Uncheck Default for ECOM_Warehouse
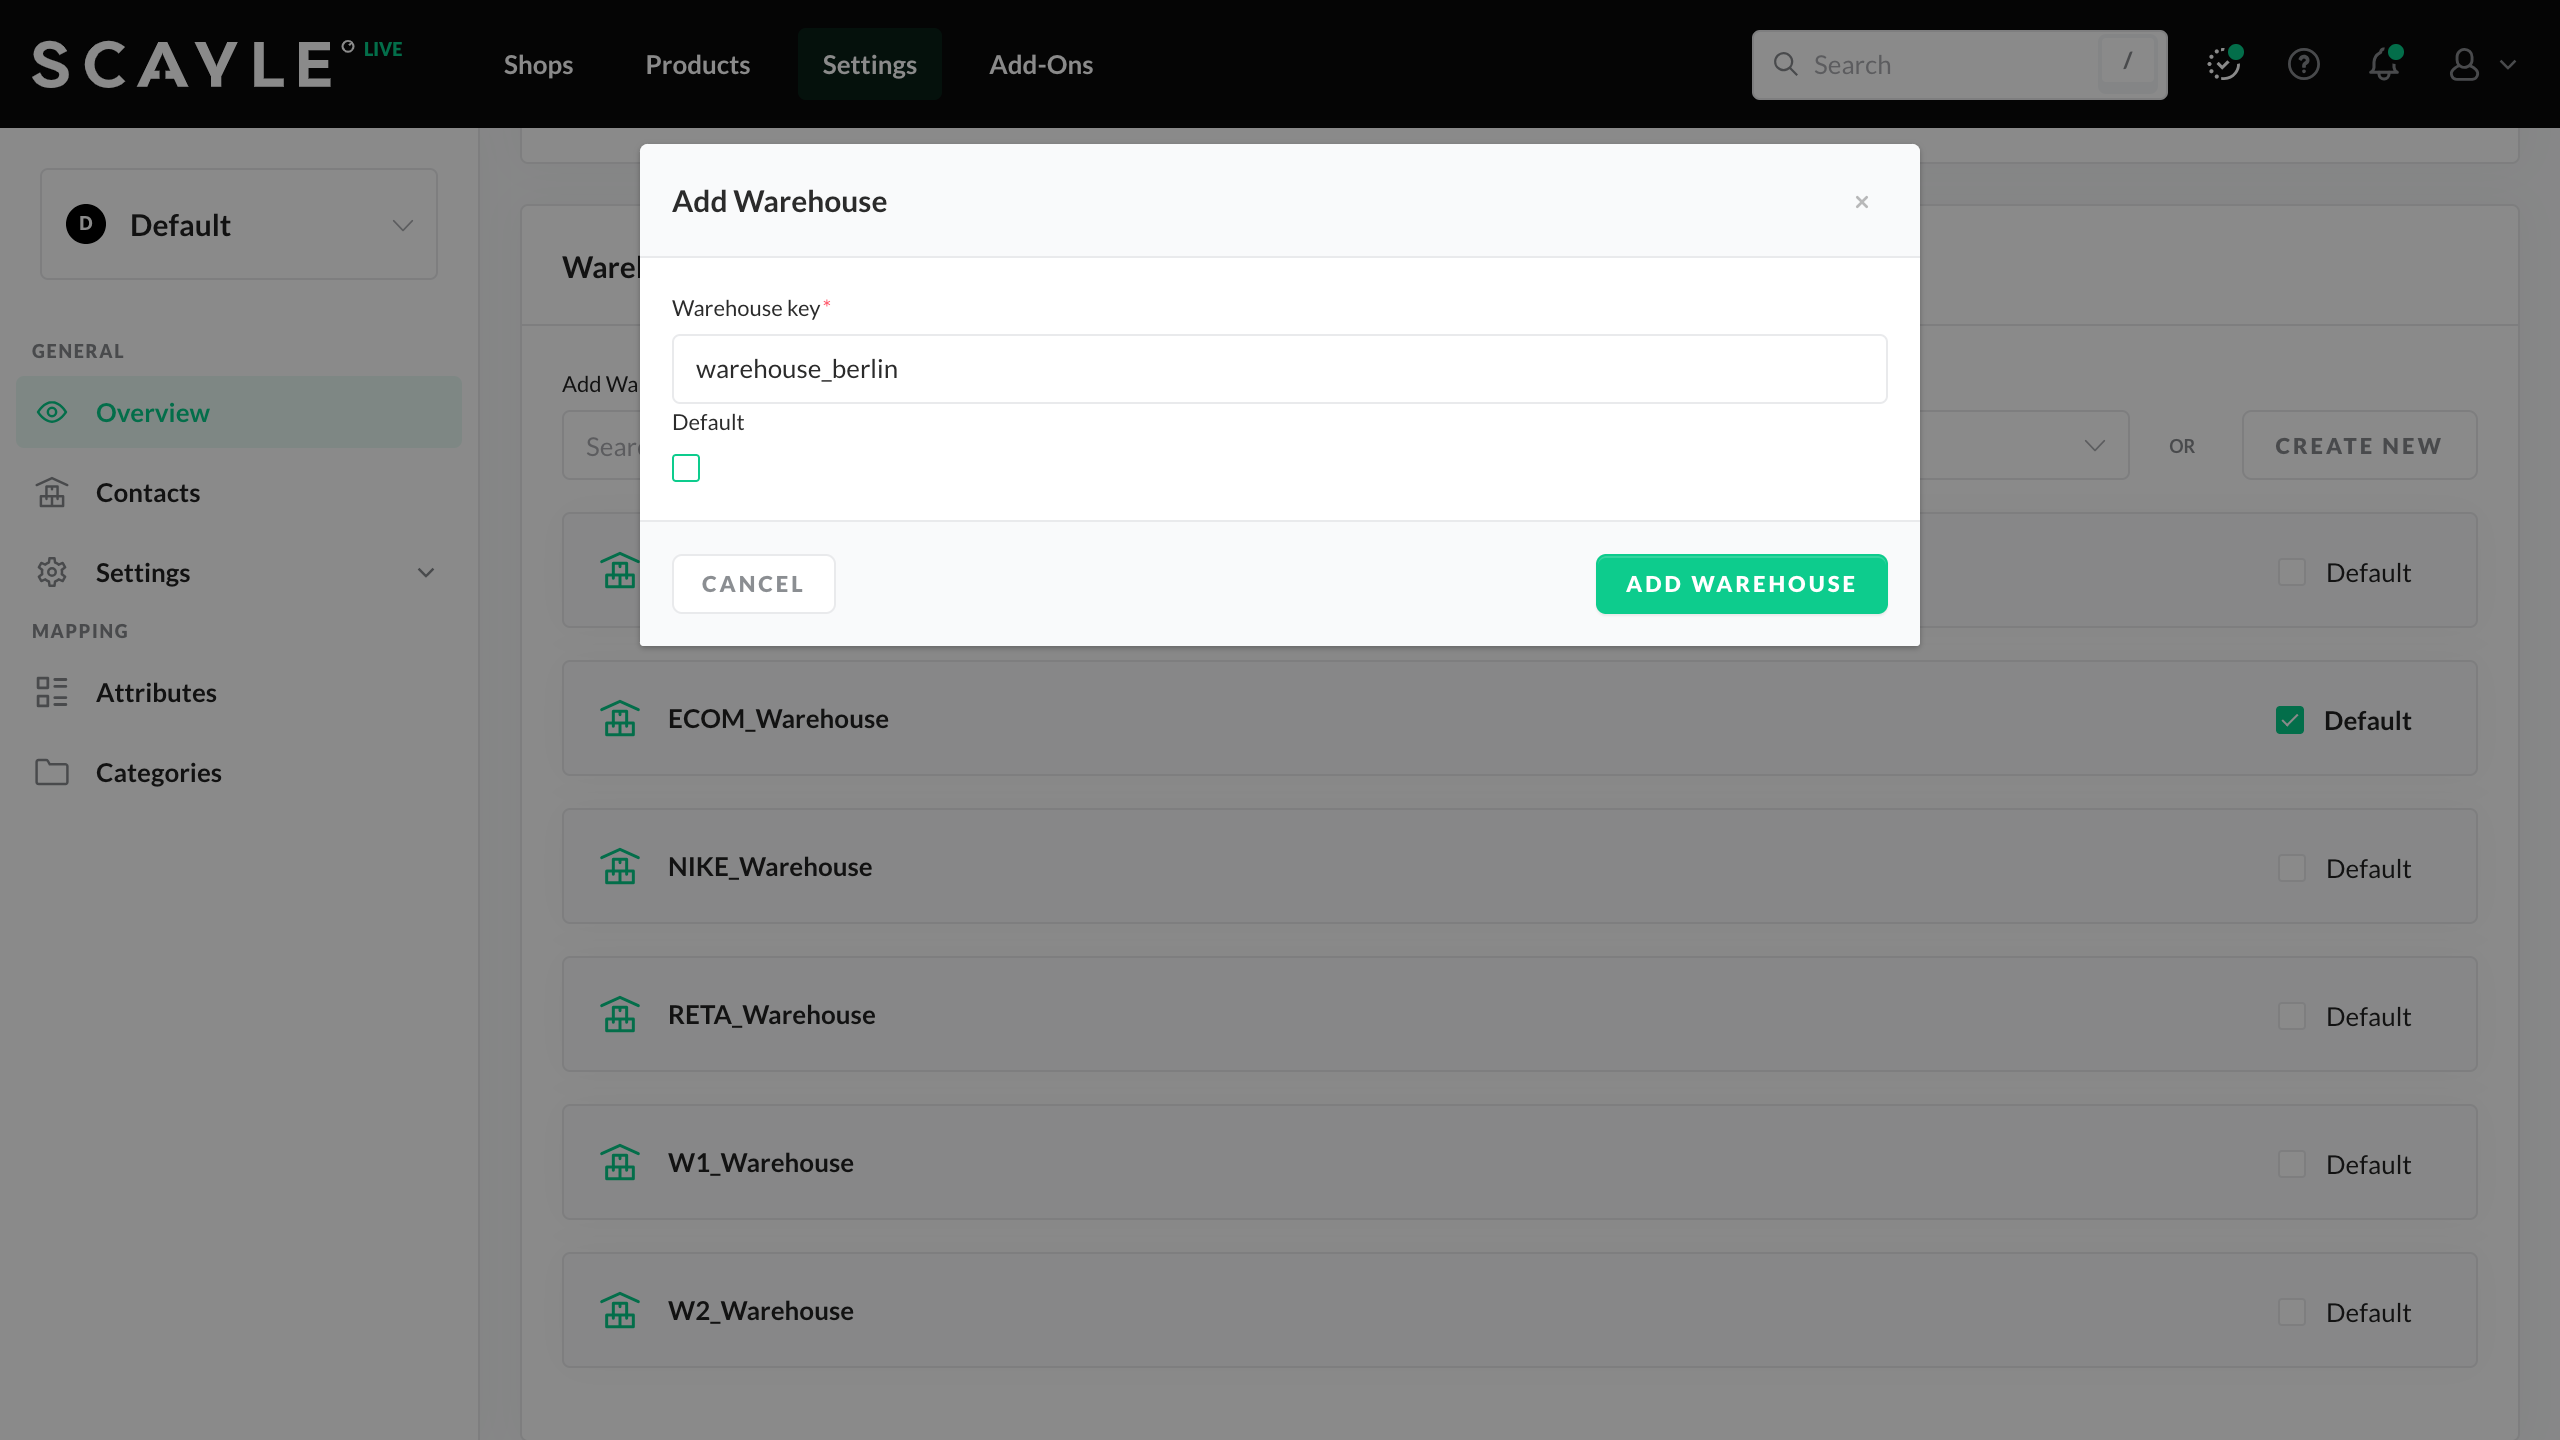The width and height of the screenshot is (2560, 1440). (2290, 720)
